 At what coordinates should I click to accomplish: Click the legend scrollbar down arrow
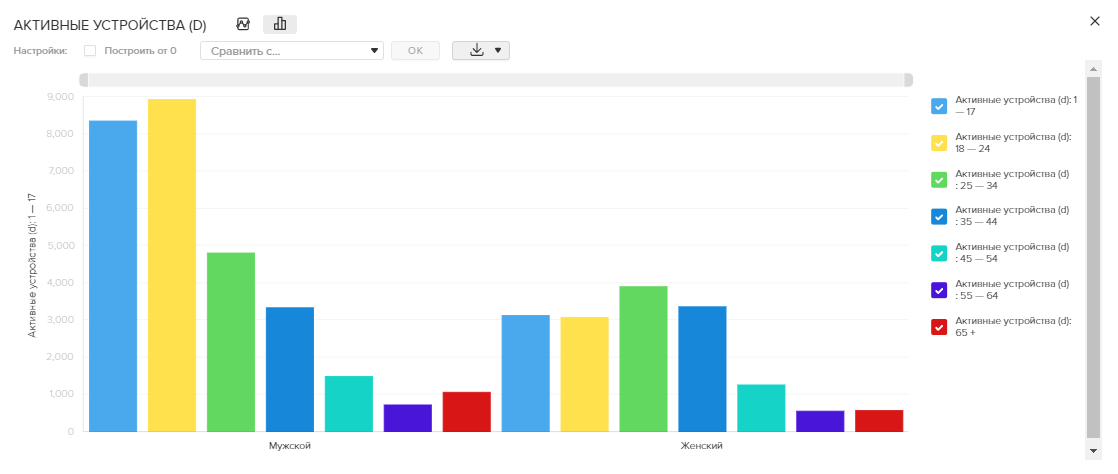coord(1092,451)
